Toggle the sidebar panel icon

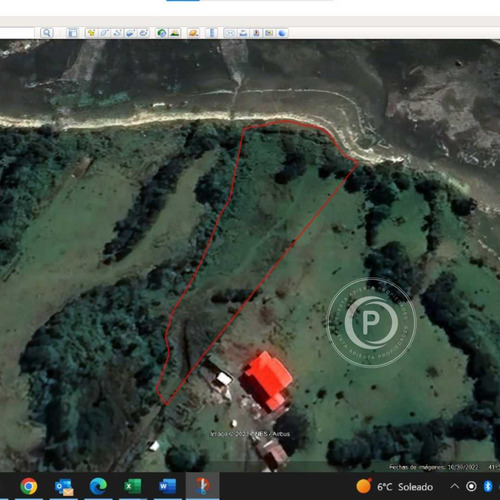tap(72, 33)
